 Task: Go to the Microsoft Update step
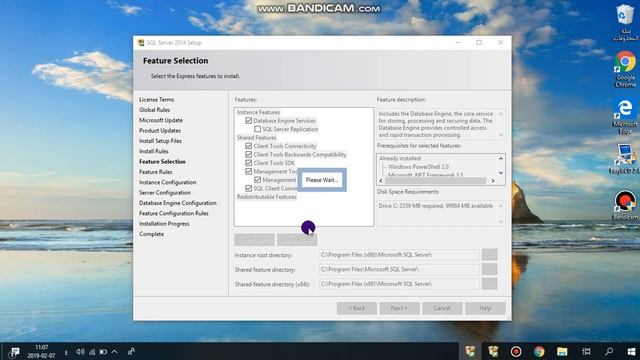[x=161, y=120]
